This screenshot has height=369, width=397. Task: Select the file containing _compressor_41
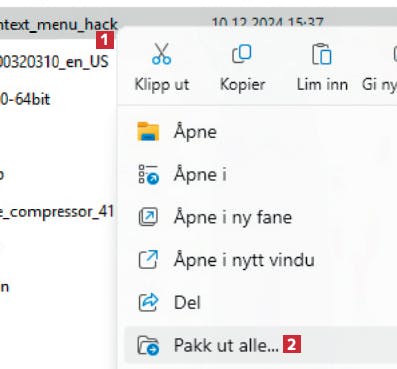[57, 212]
